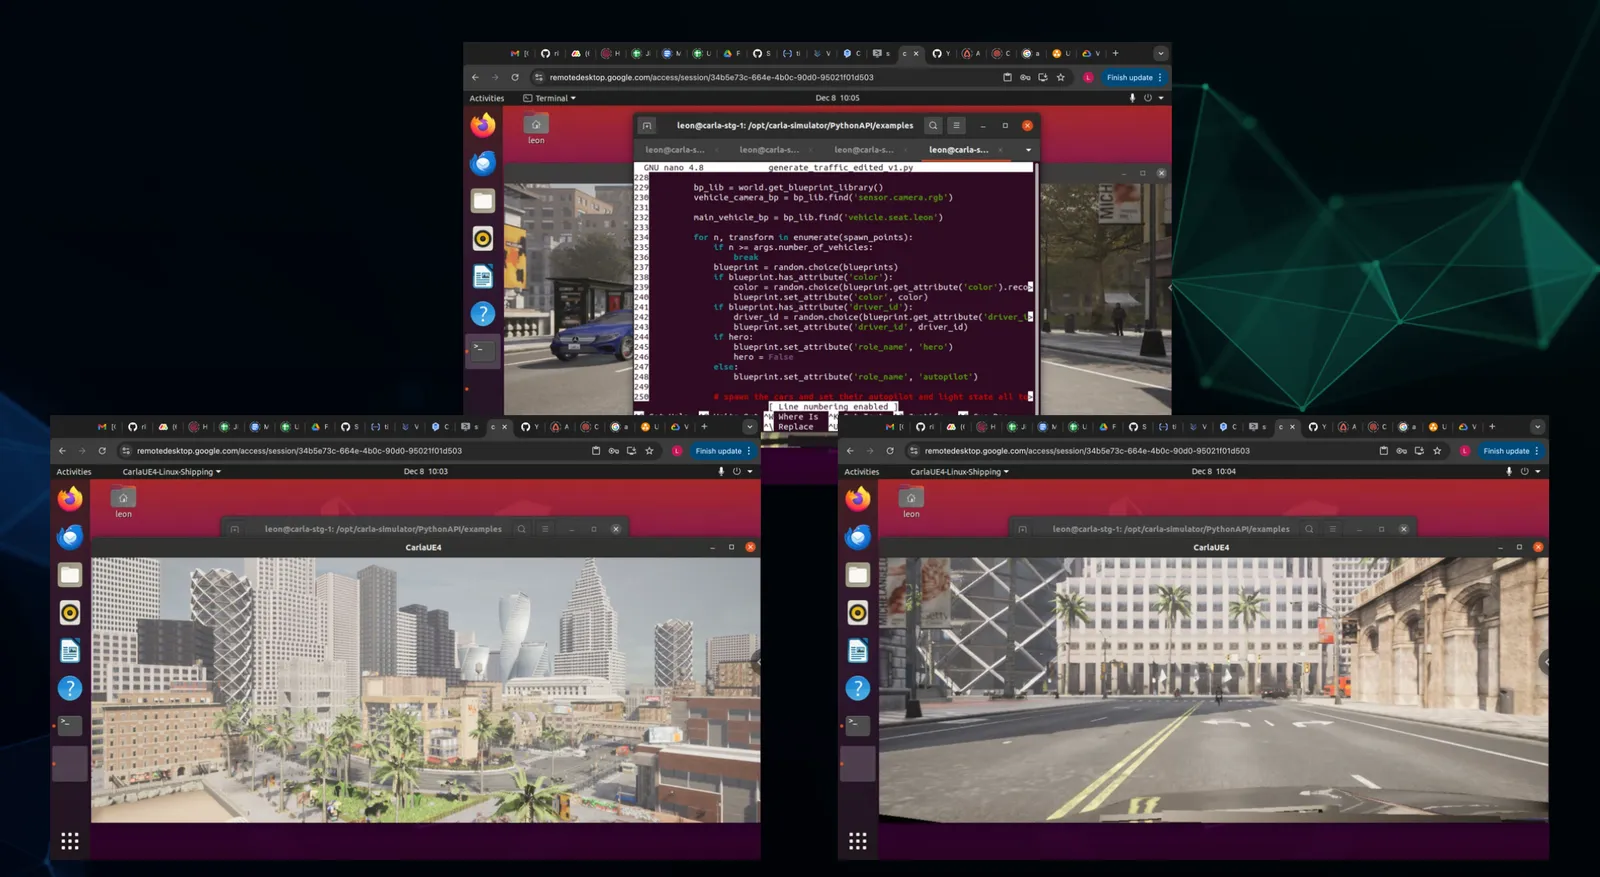Click Activities in the bottom-left window
The height and width of the screenshot is (877, 1600).
click(x=74, y=472)
